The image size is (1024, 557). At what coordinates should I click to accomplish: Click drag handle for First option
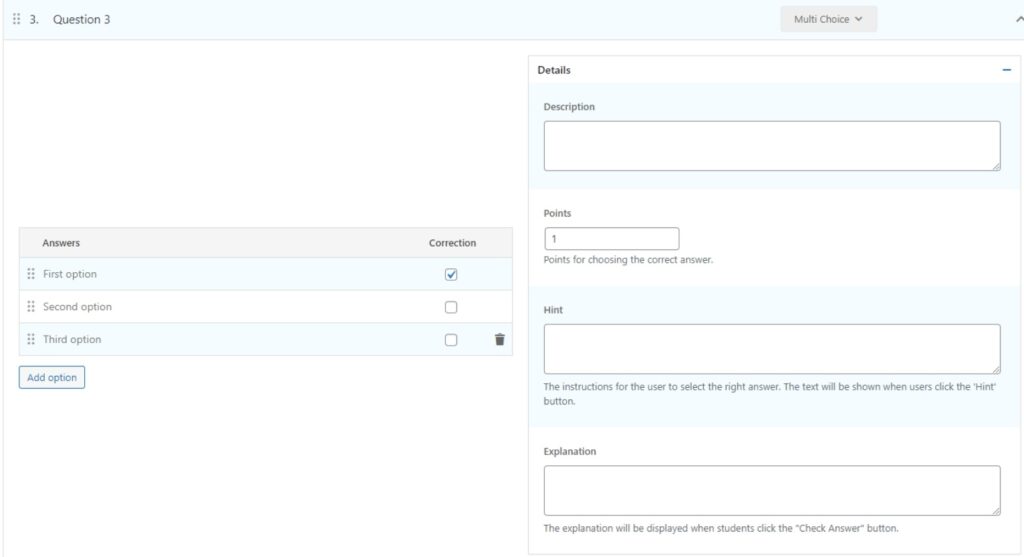point(31,274)
